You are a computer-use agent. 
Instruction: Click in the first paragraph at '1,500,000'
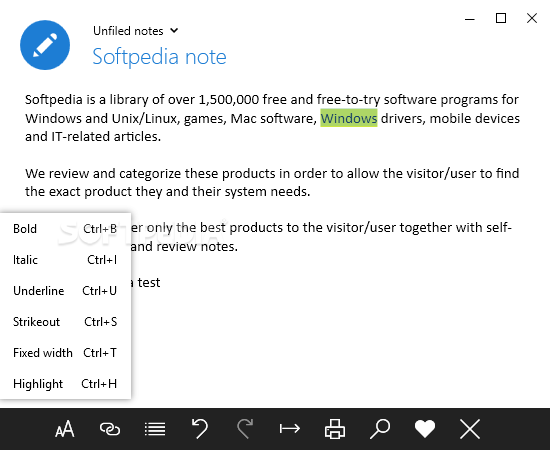pos(229,100)
